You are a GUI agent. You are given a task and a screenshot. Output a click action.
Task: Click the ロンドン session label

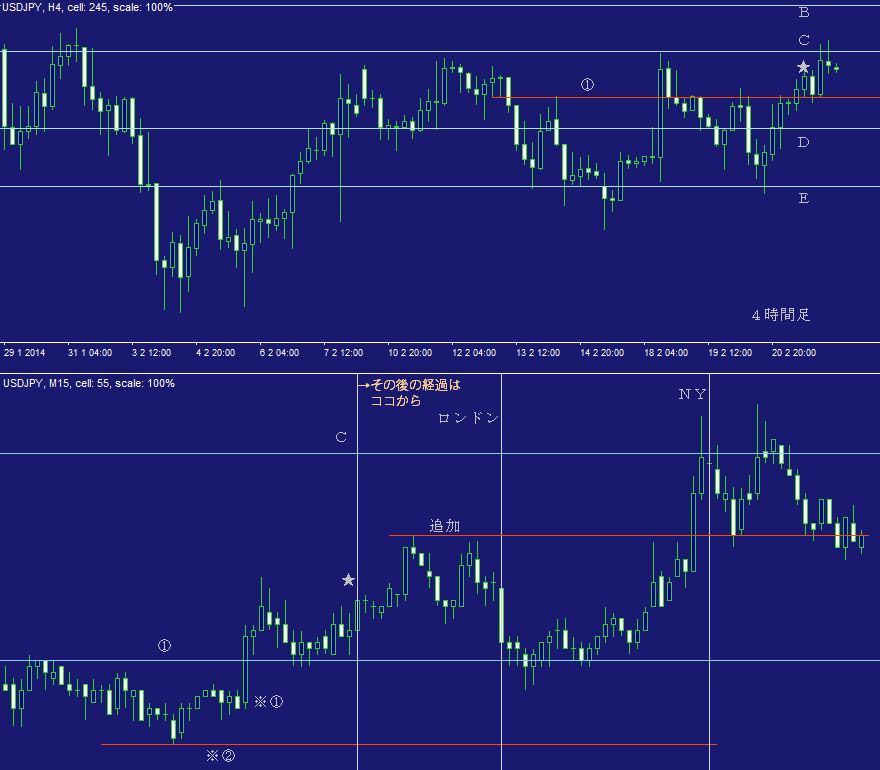click(468, 418)
